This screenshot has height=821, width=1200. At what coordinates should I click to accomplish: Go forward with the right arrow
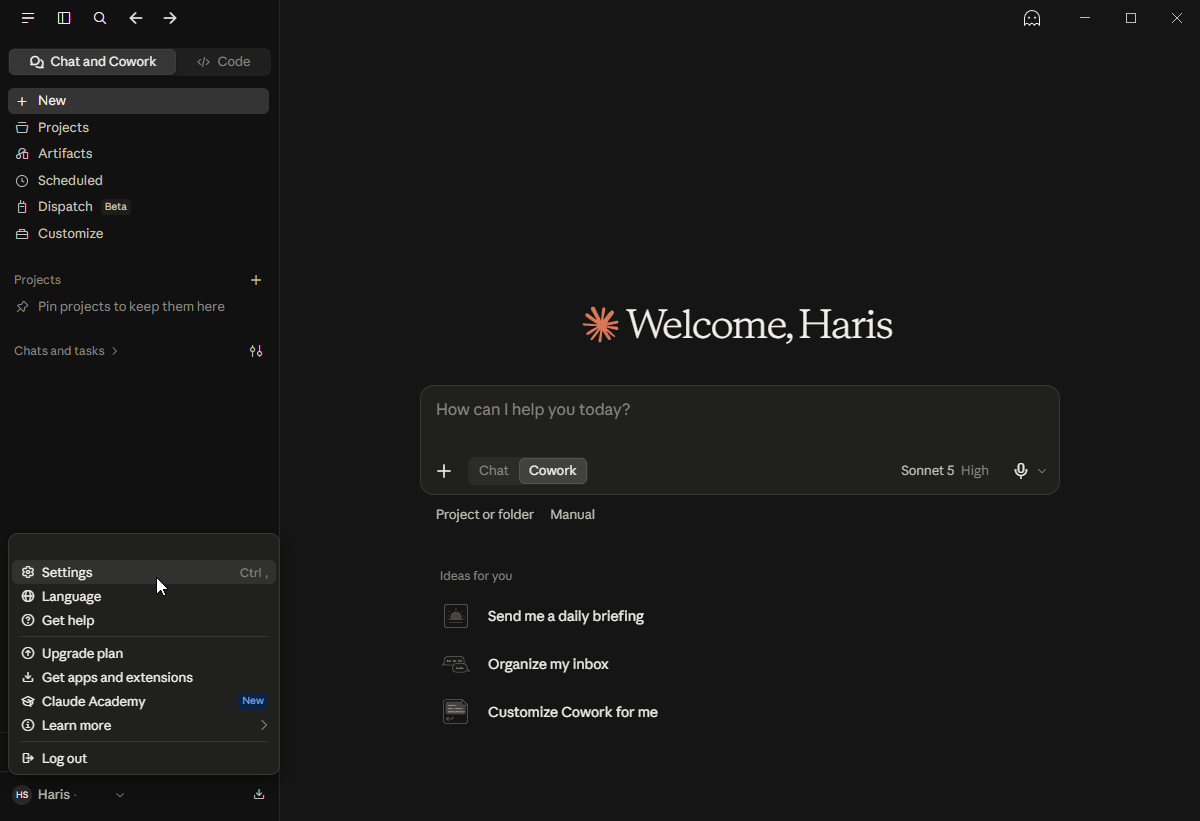(170, 18)
